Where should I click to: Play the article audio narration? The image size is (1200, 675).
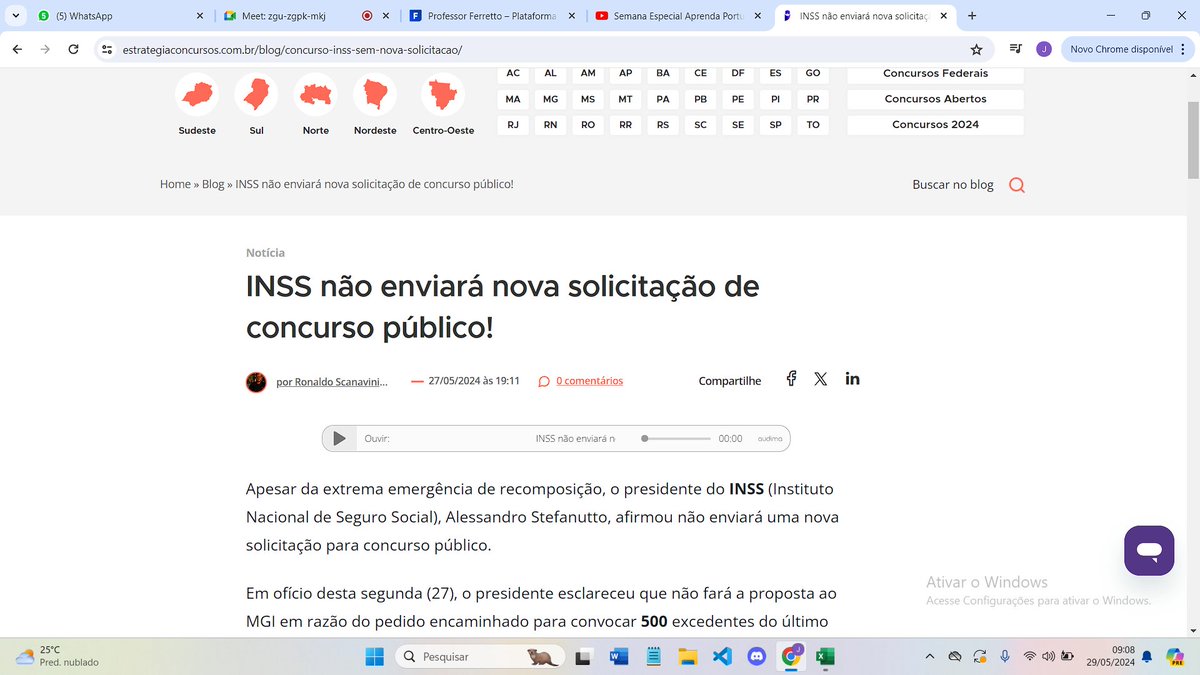[x=339, y=438]
